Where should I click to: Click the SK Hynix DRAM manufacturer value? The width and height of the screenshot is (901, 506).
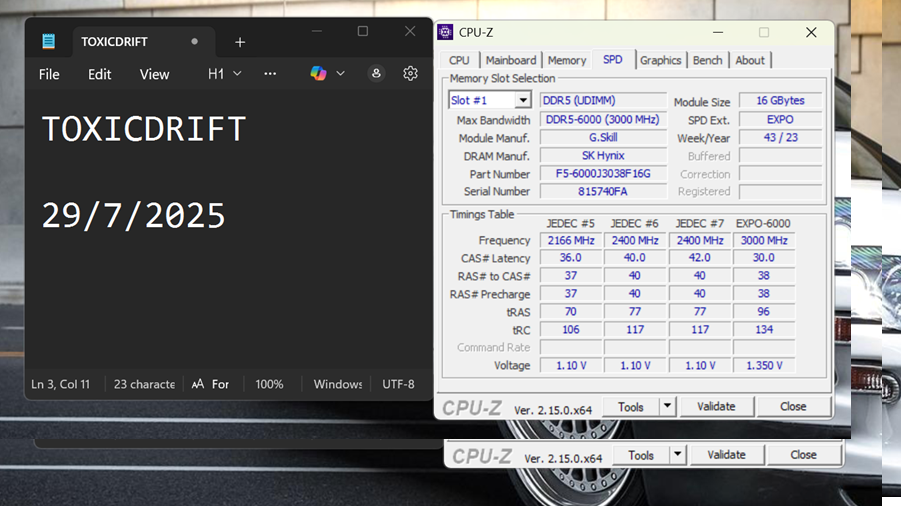pos(603,156)
